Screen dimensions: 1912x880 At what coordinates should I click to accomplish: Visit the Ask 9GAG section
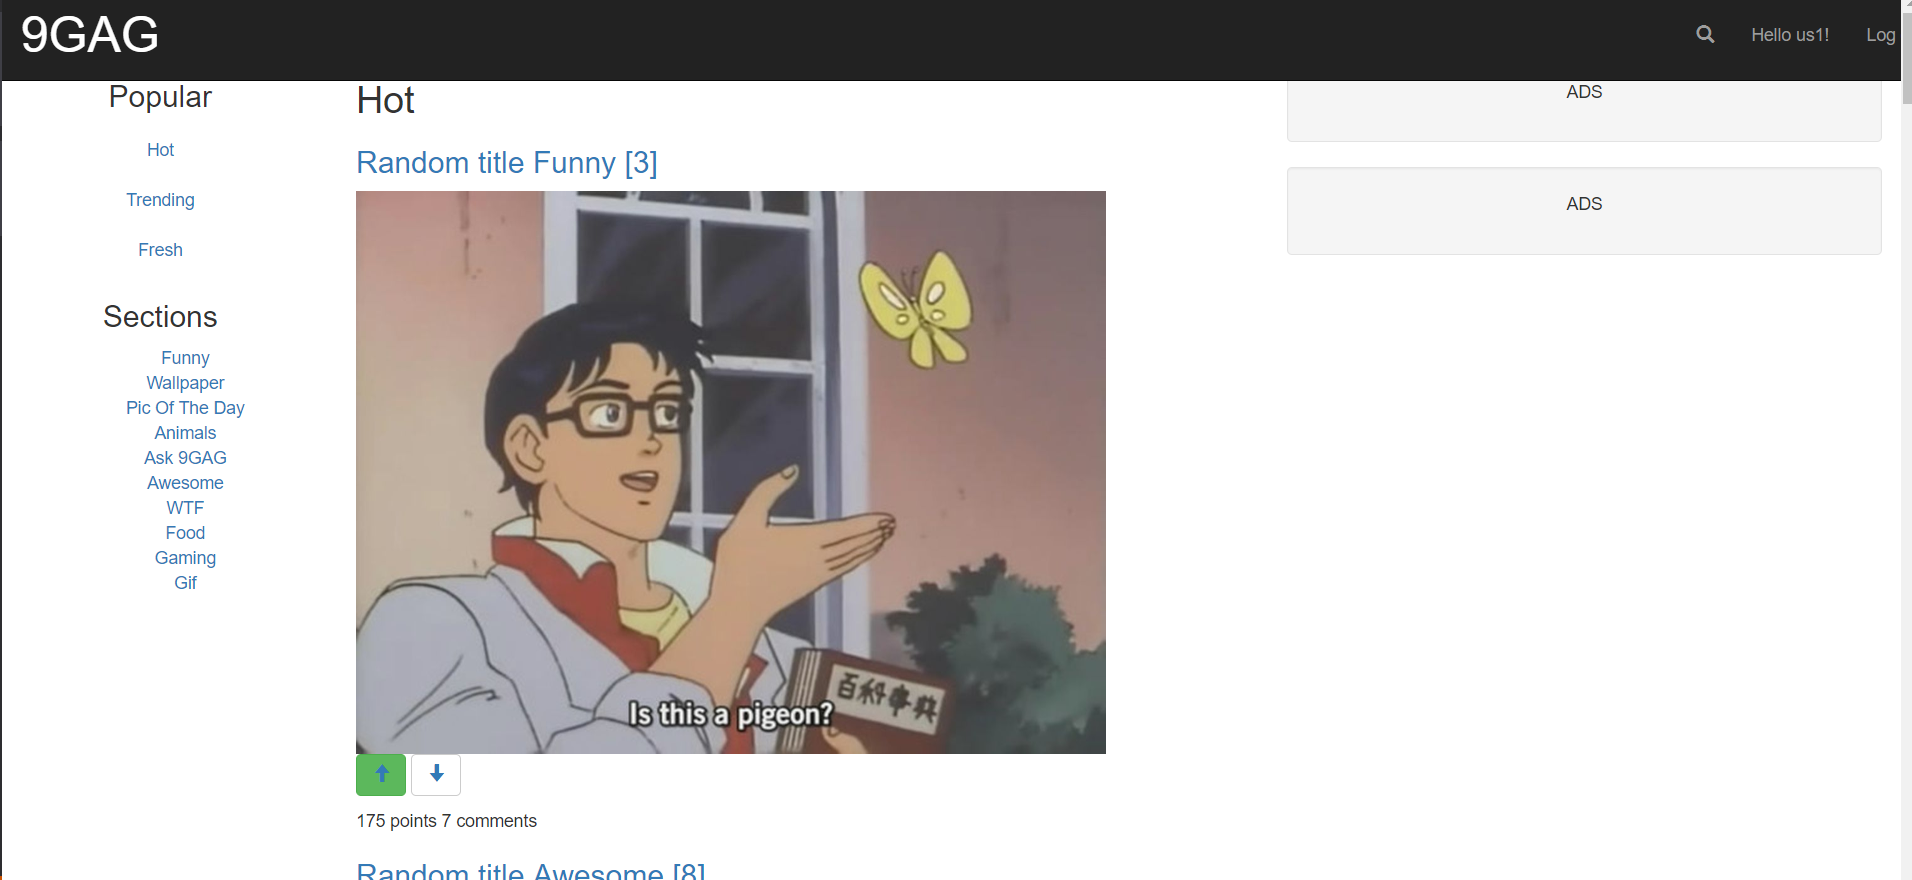pyautogui.click(x=185, y=458)
